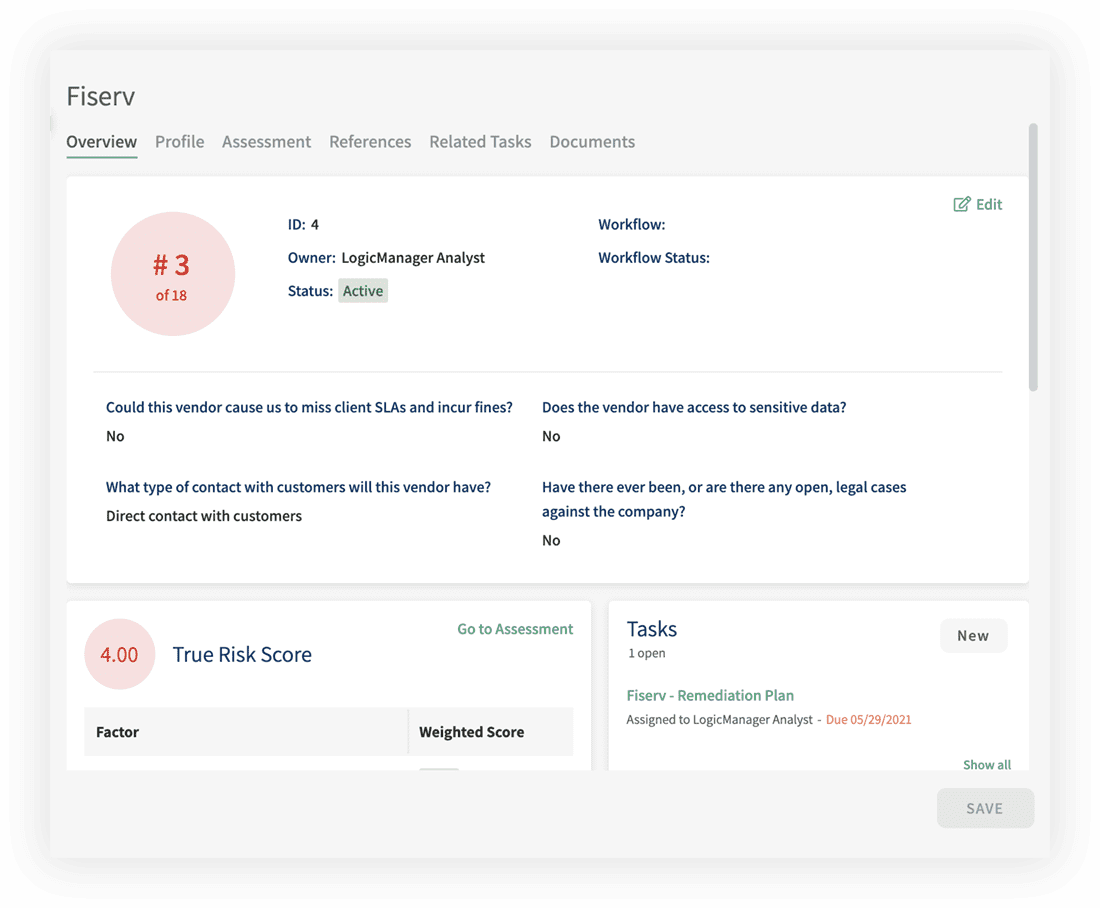Open Go to Assessment

[x=515, y=628]
